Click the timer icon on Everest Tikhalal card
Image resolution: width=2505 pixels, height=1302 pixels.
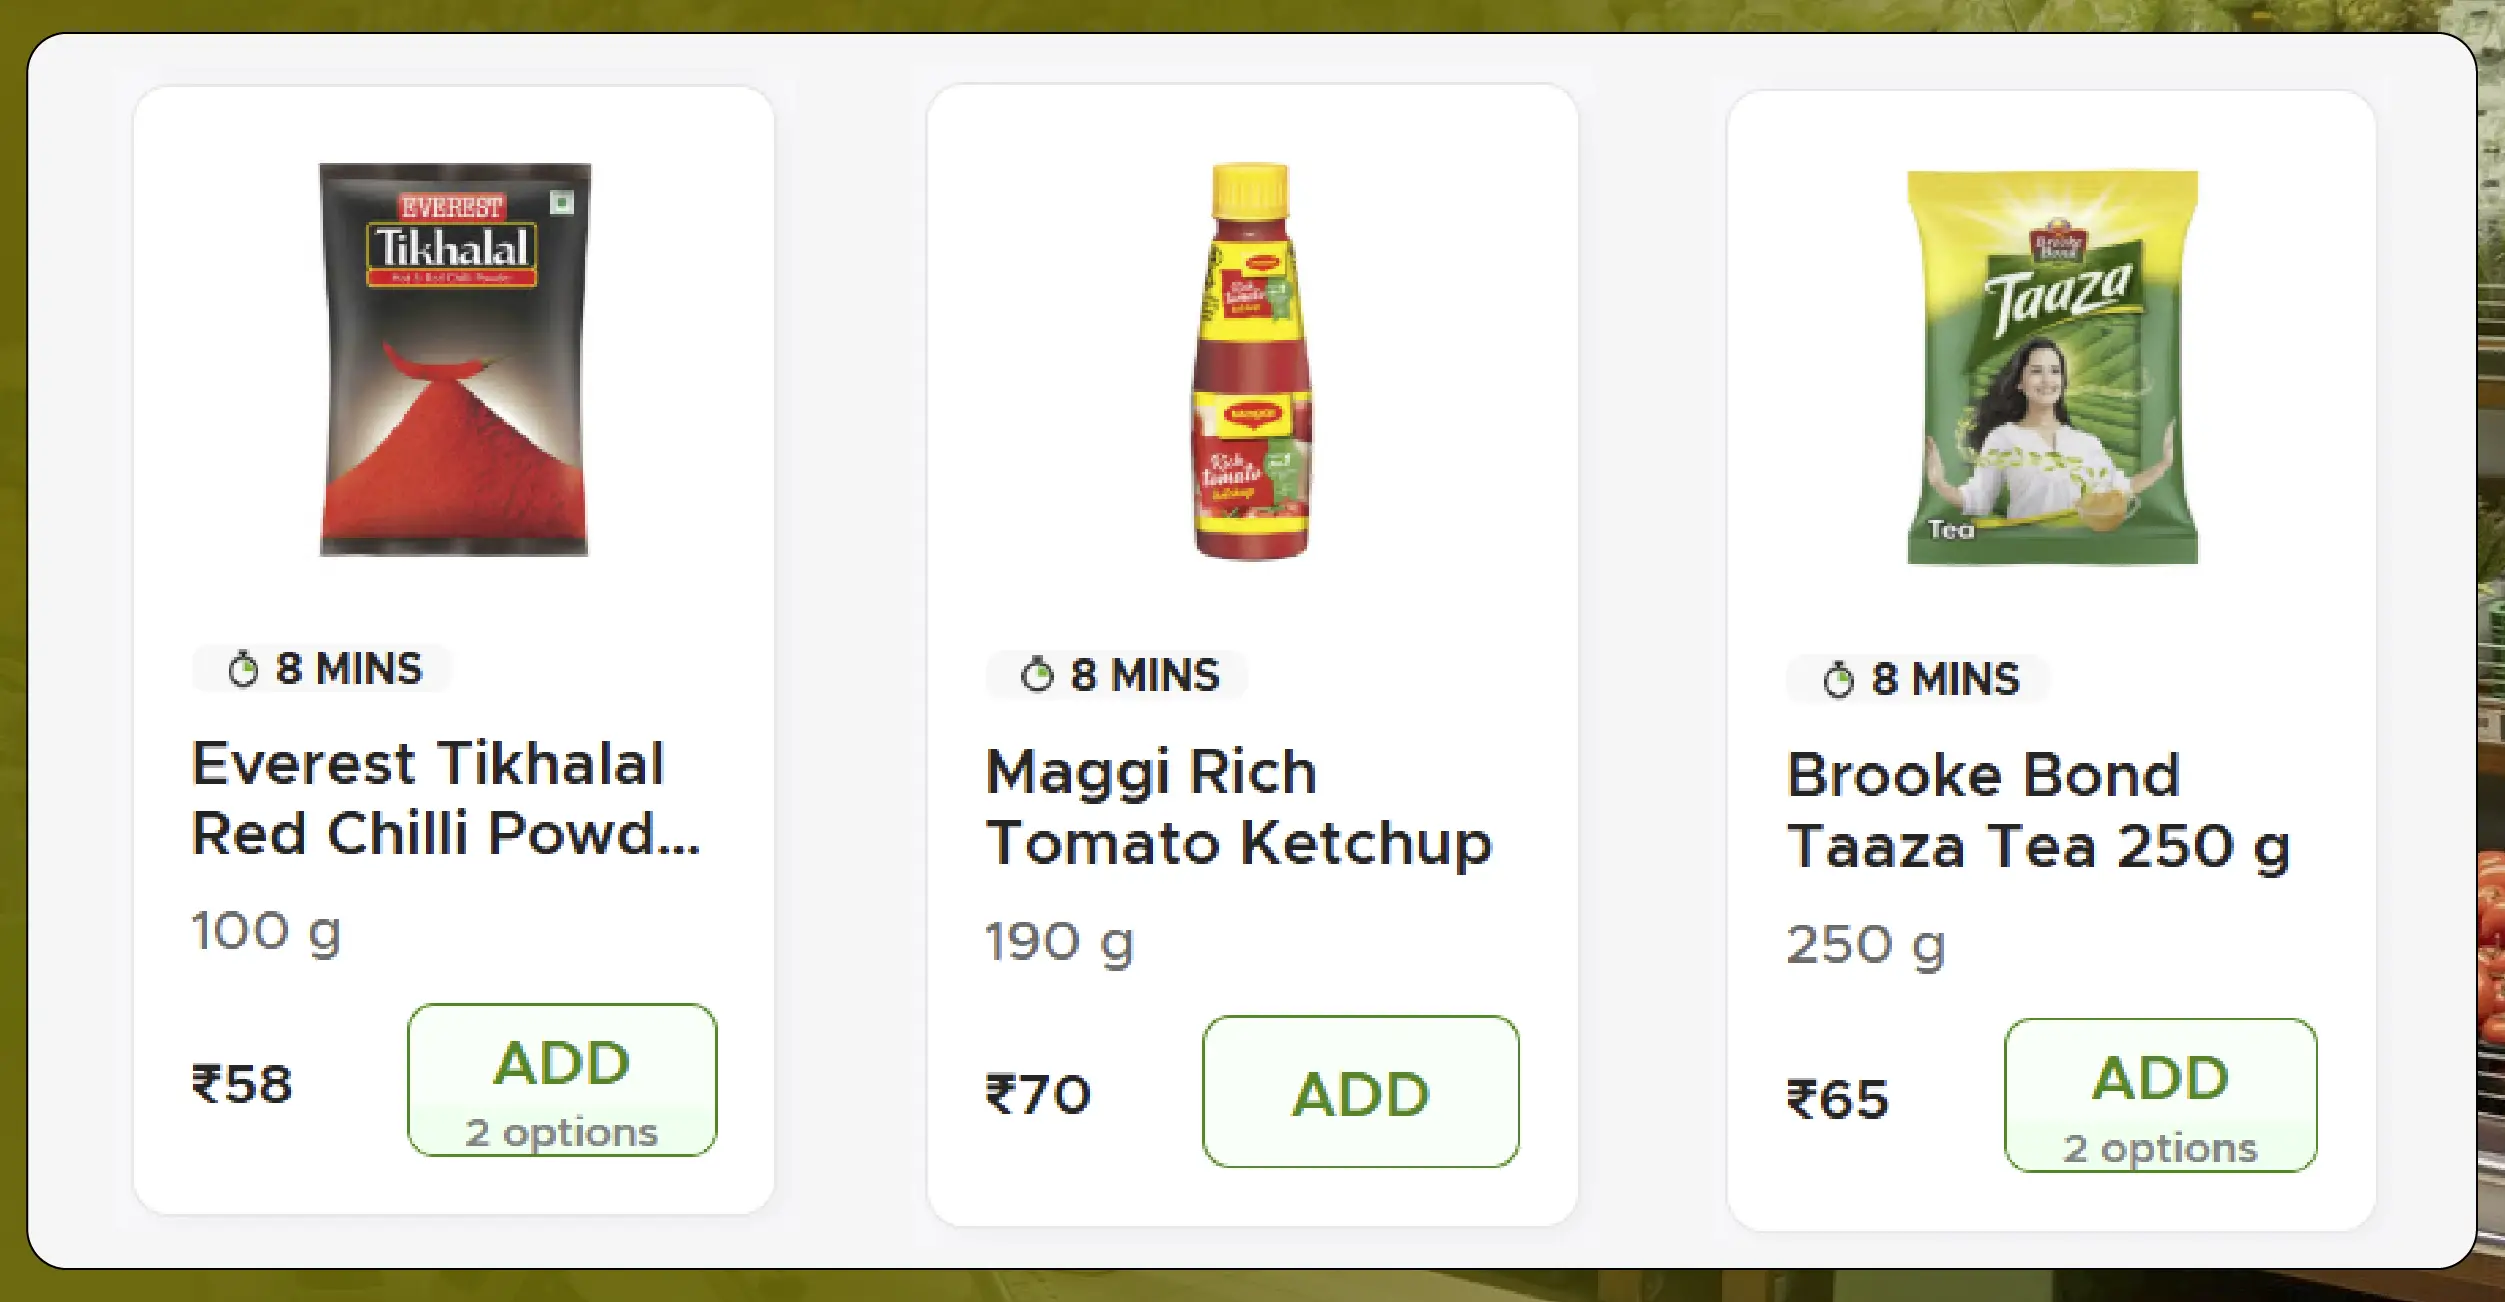click(x=243, y=670)
